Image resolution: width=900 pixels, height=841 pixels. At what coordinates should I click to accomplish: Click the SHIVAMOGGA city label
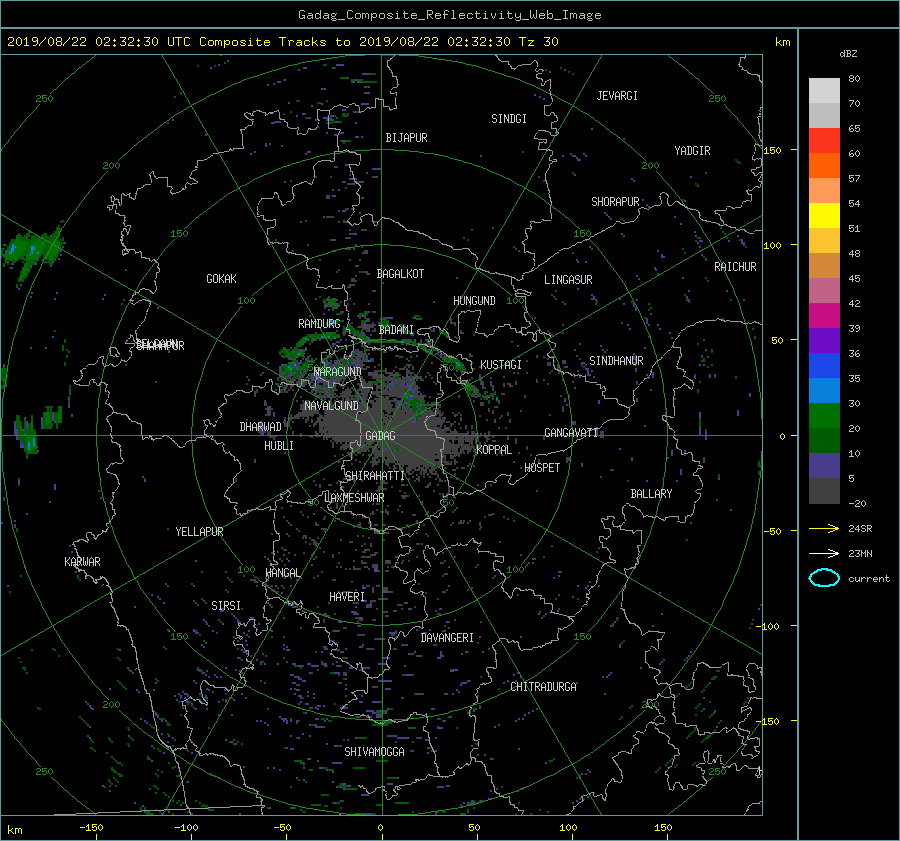point(374,752)
